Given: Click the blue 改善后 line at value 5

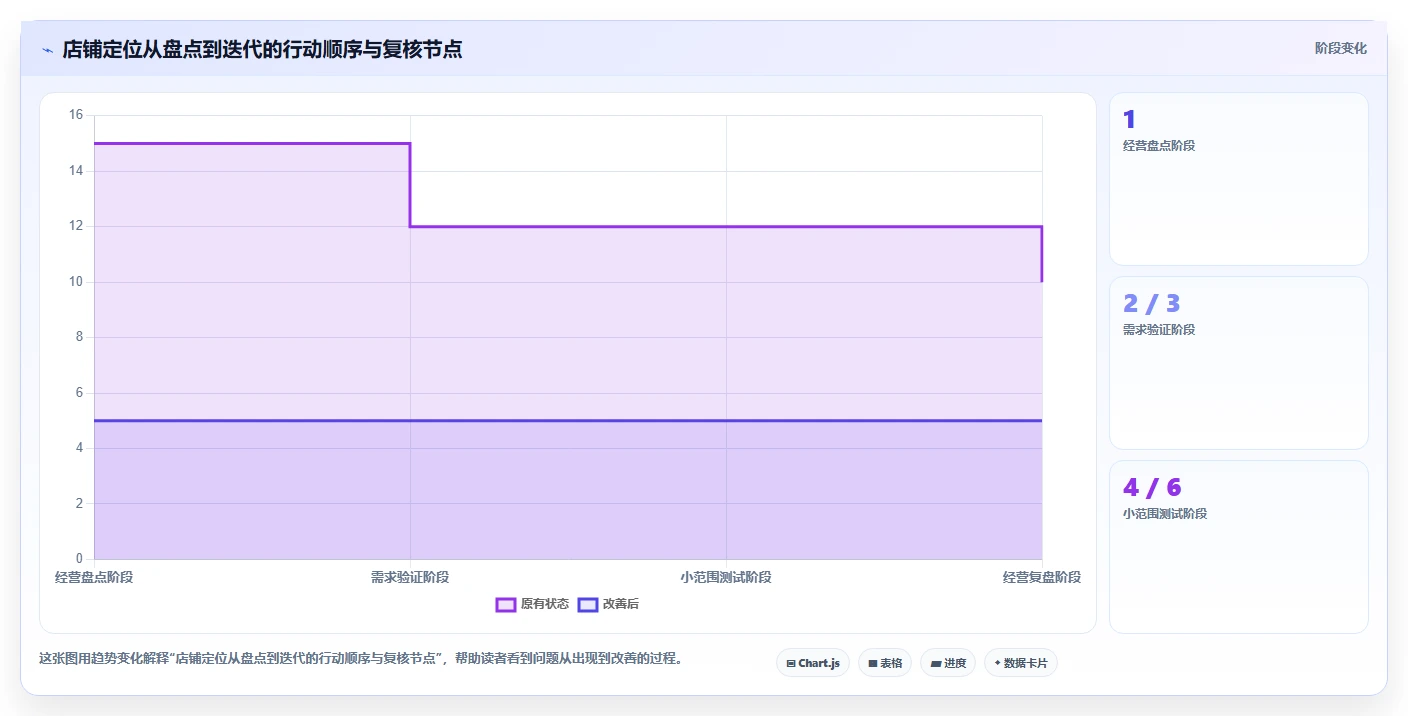Looking at the screenshot, I should 568,420.
